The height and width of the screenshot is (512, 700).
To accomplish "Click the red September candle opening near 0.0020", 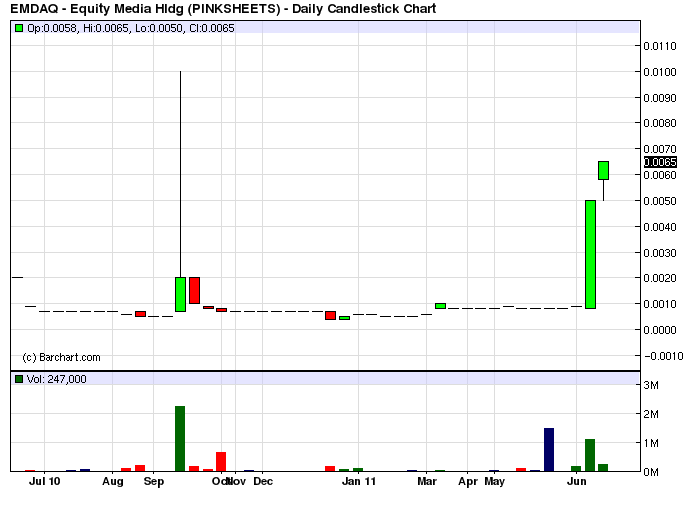I will pos(194,290).
